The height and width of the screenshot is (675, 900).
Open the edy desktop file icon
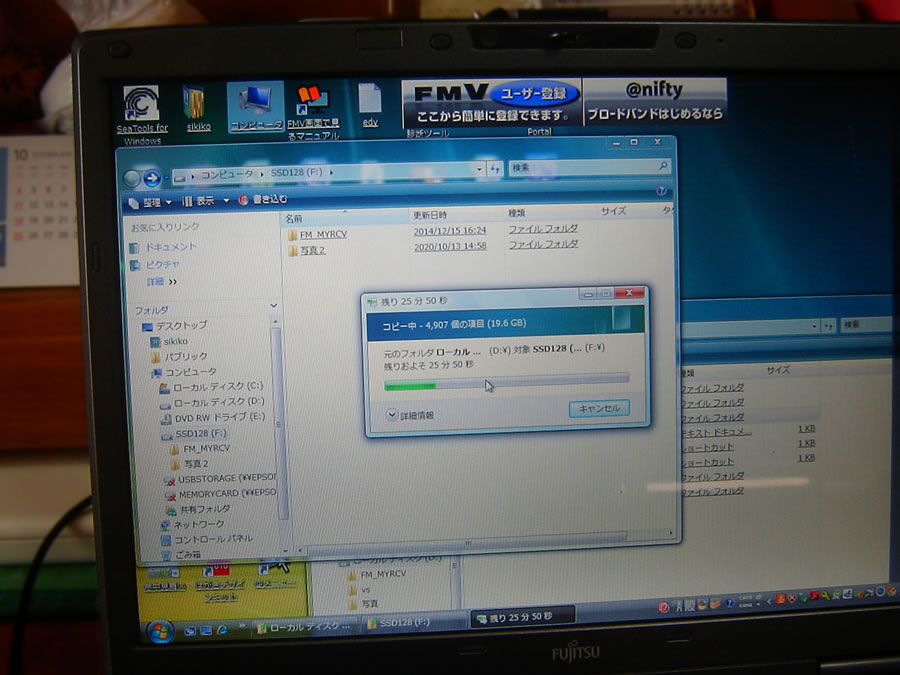tap(370, 104)
